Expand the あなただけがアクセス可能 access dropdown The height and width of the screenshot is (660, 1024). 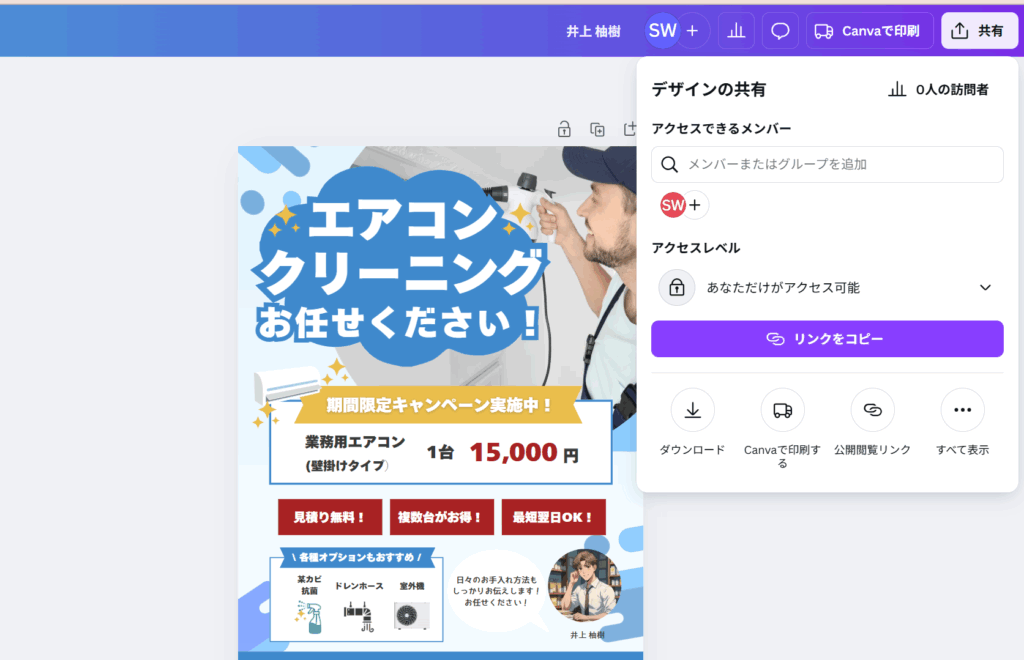(x=827, y=287)
